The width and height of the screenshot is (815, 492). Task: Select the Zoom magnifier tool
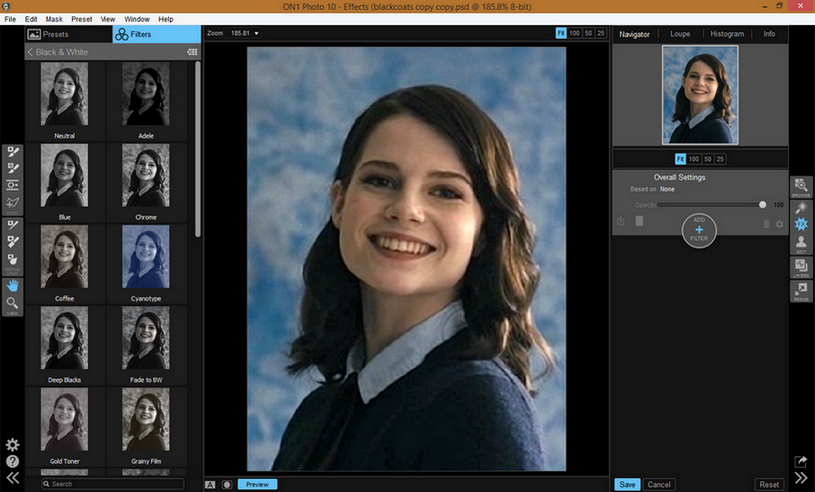pyautogui.click(x=12, y=303)
